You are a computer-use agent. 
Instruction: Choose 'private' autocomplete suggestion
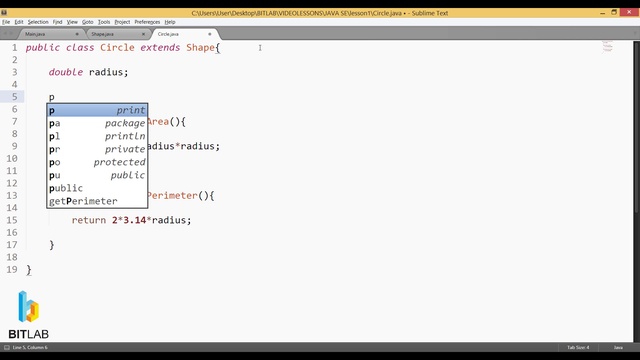97,149
